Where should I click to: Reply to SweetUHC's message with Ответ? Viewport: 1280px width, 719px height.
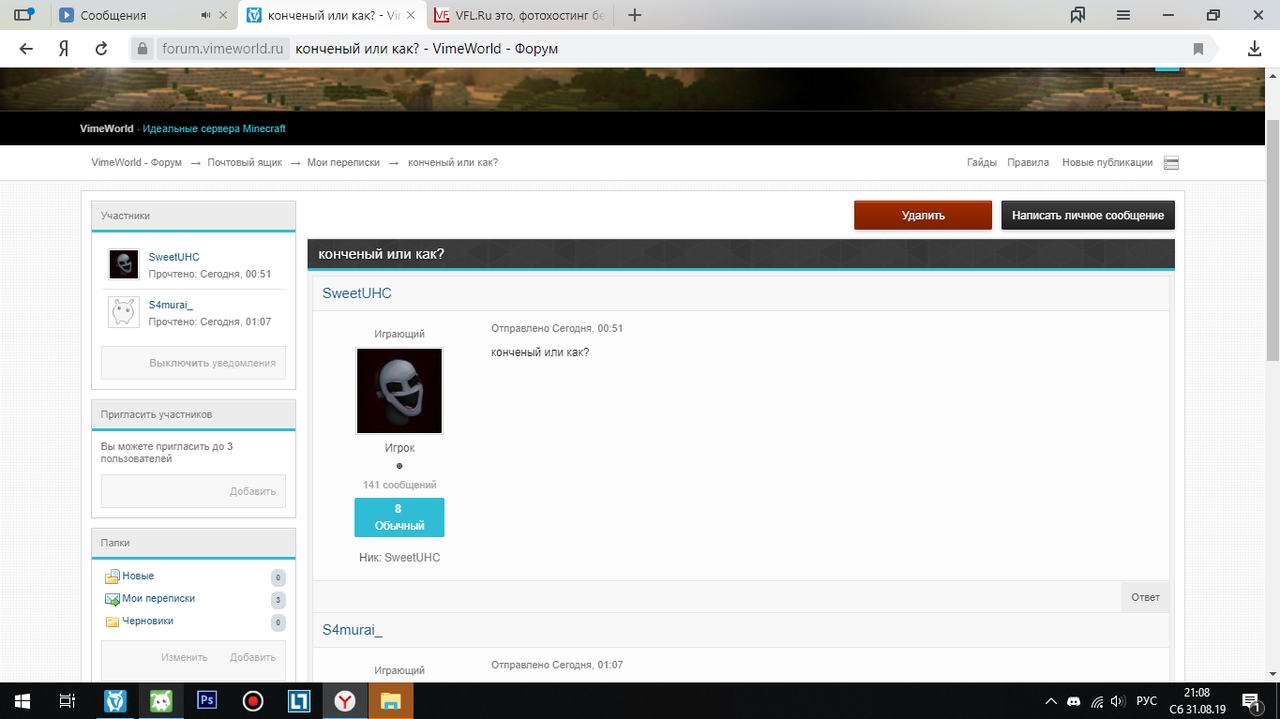(x=1145, y=597)
